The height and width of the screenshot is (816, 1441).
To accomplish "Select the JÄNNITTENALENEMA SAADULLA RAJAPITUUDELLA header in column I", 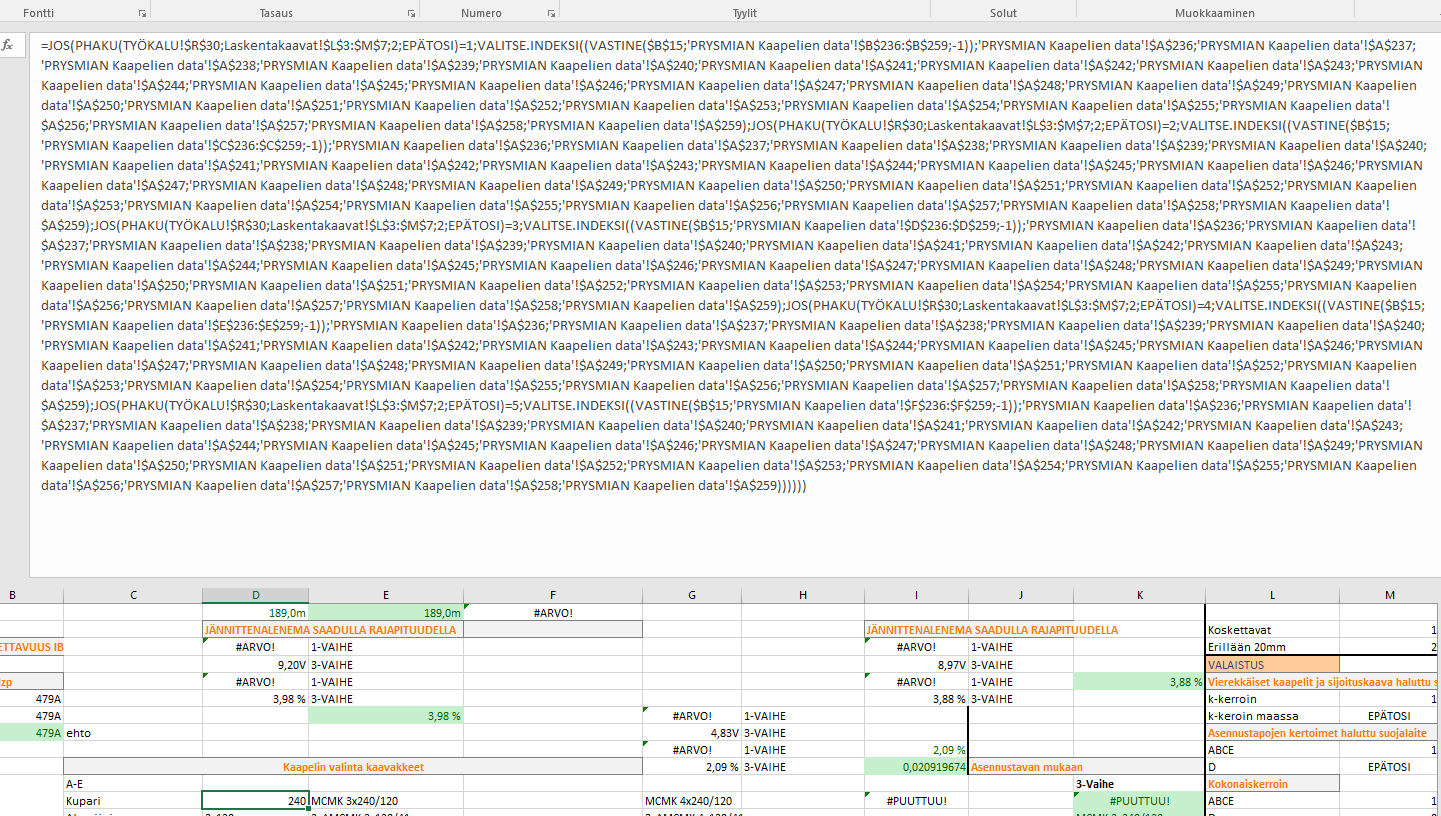I will 992,630.
